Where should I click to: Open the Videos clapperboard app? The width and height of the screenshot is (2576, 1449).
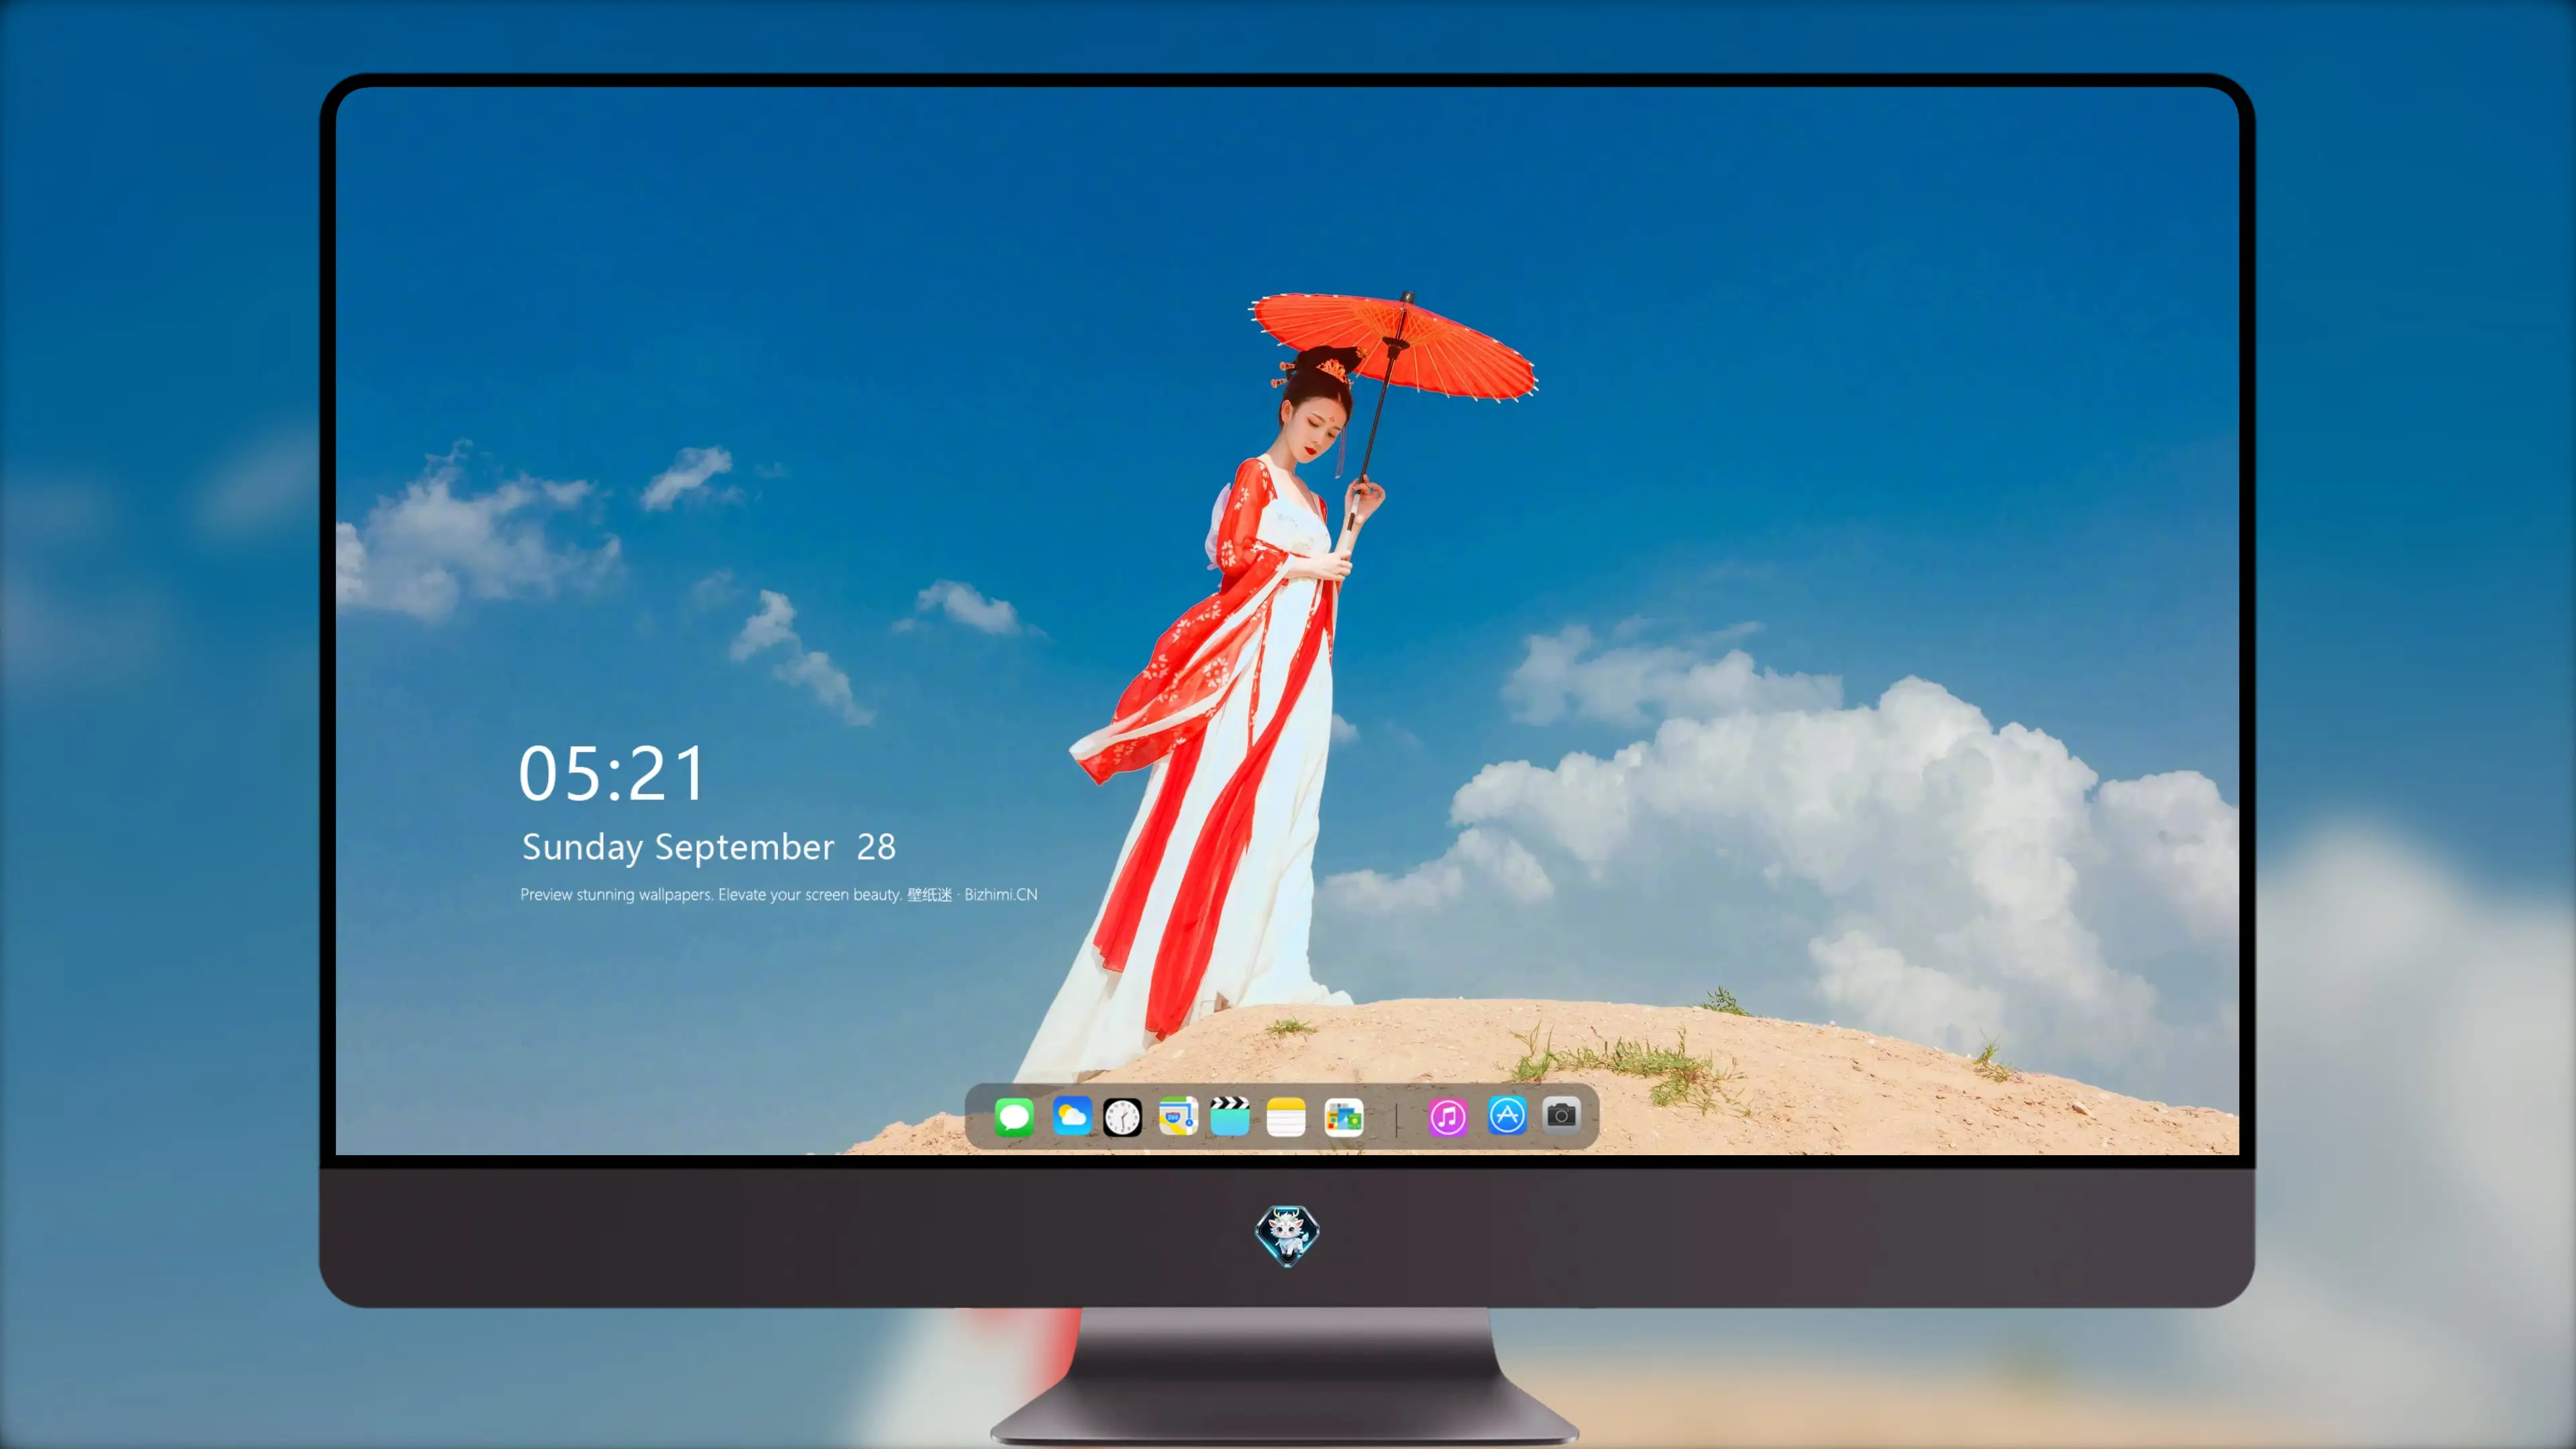point(1230,1116)
